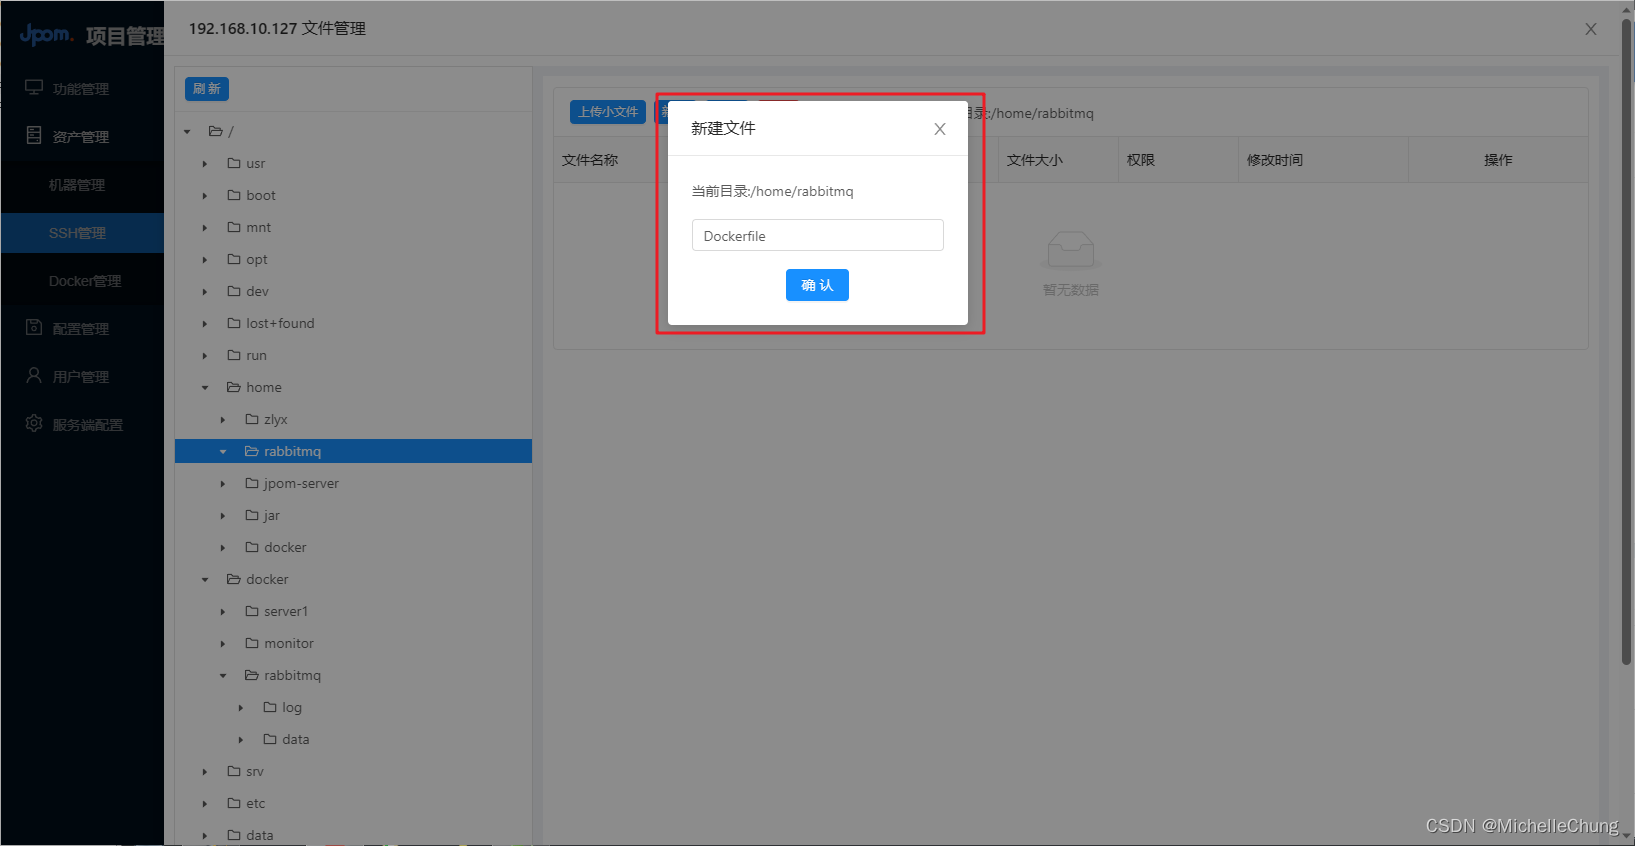This screenshot has width=1635, height=846.
Task: Expand the usr folder arrow
Action: (x=205, y=164)
